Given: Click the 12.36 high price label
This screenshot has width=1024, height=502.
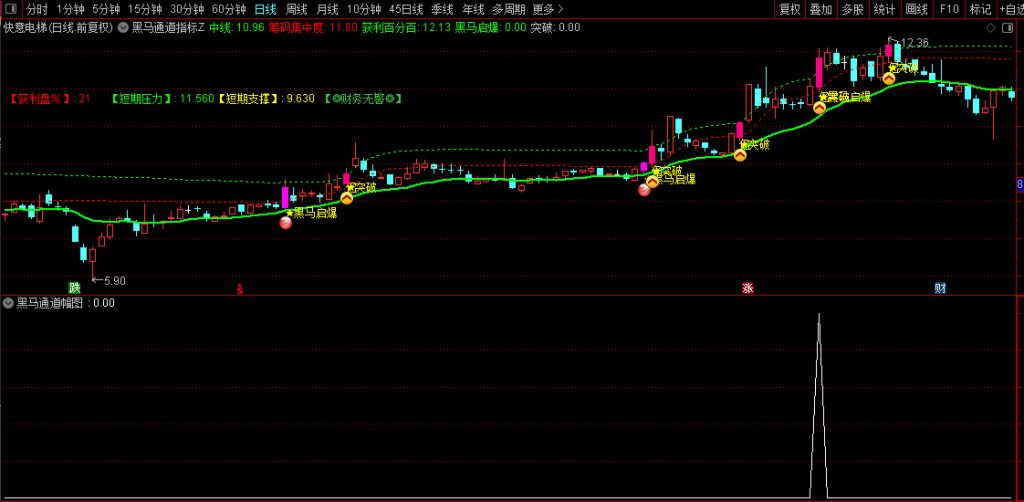Looking at the screenshot, I should tap(914, 43).
